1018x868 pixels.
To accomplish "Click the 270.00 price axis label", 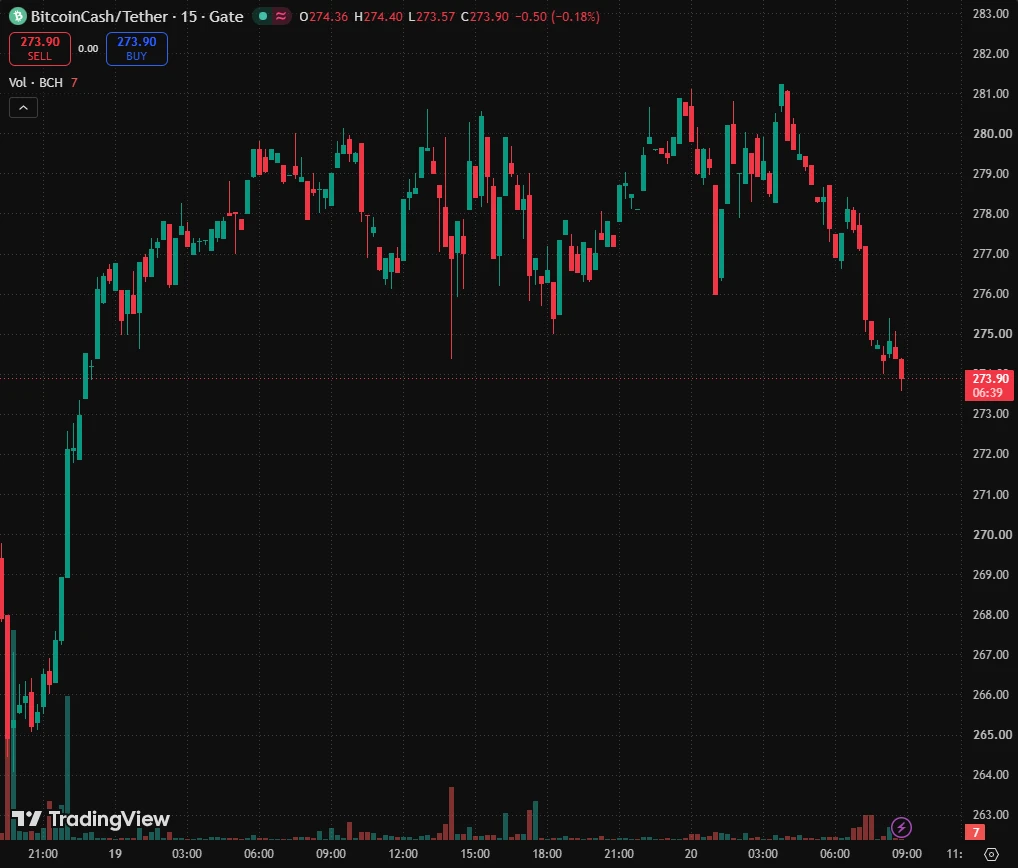I will [x=992, y=534].
